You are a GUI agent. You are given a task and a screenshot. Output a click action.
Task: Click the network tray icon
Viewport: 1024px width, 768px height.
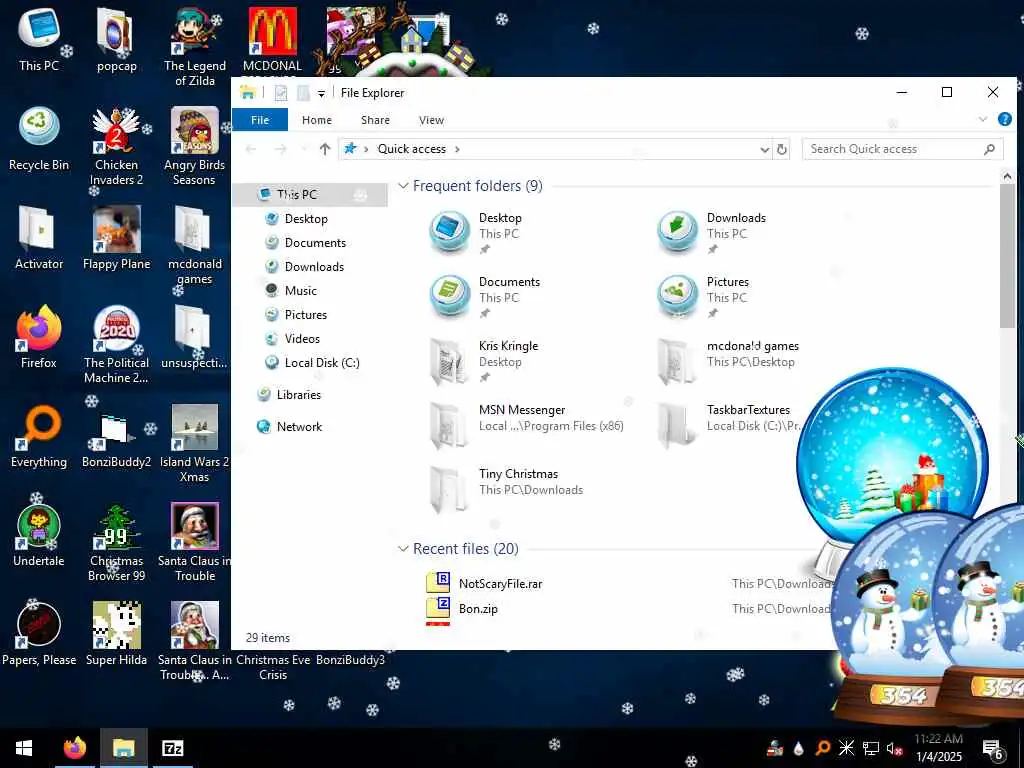pos(871,748)
